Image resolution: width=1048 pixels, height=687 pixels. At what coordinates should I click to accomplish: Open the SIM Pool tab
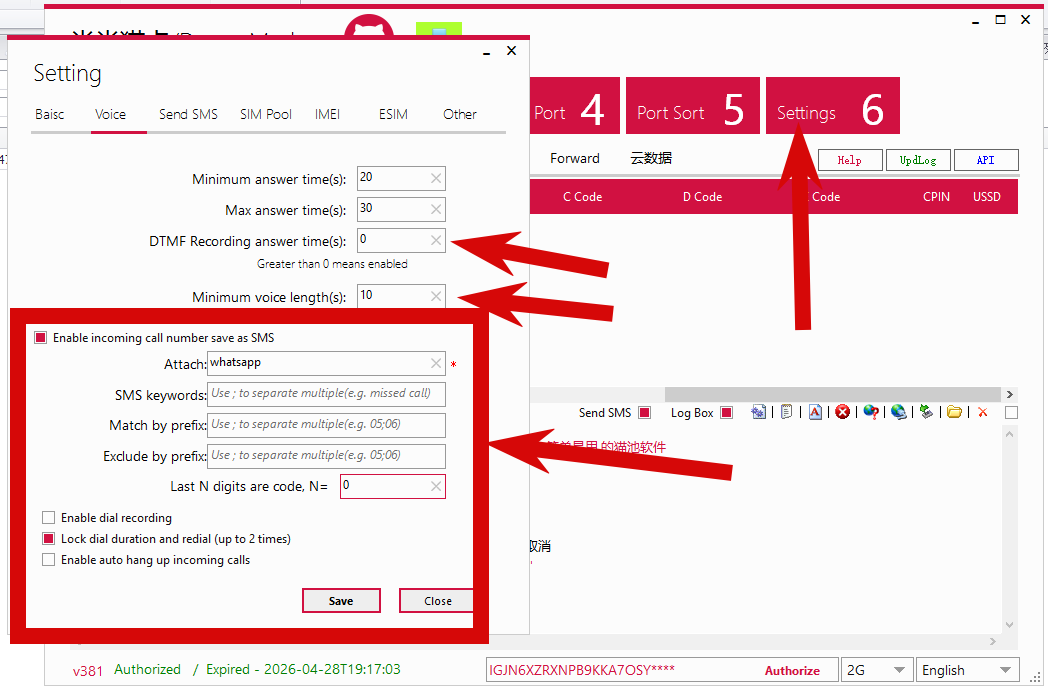266,114
